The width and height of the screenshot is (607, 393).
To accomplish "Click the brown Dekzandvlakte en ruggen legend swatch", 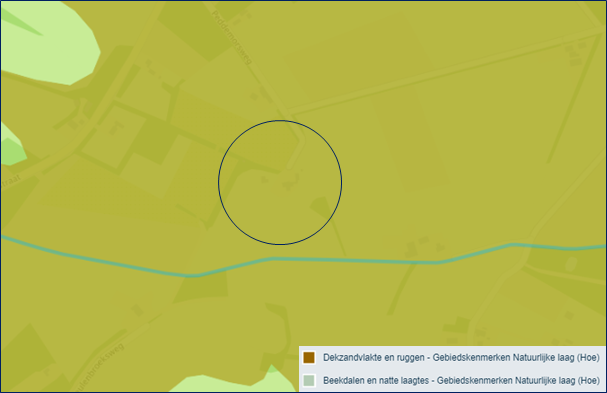I will pos(309,357).
